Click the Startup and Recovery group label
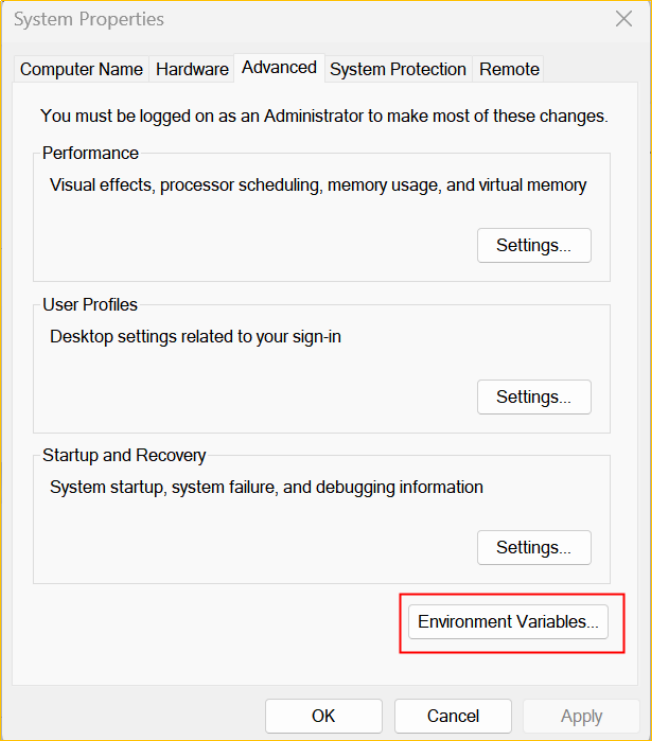This screenshot has width=653, height=742. 124,455
